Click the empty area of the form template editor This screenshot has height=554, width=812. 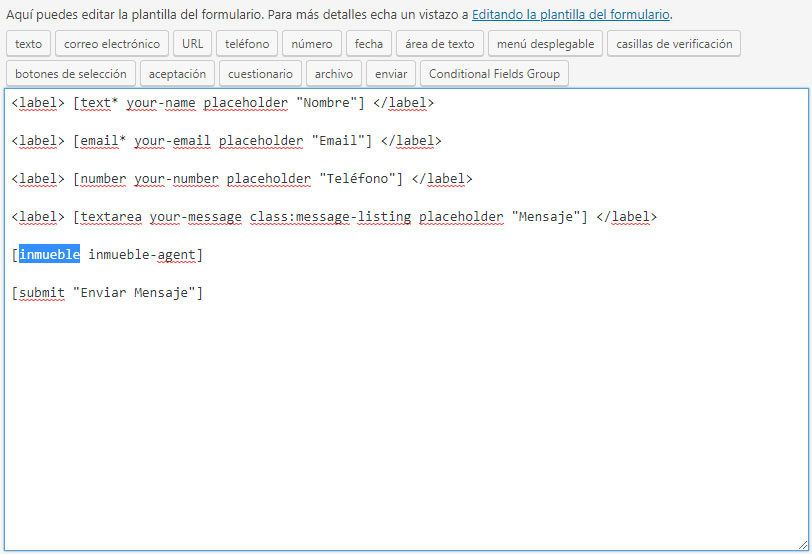tap(400, 420)
